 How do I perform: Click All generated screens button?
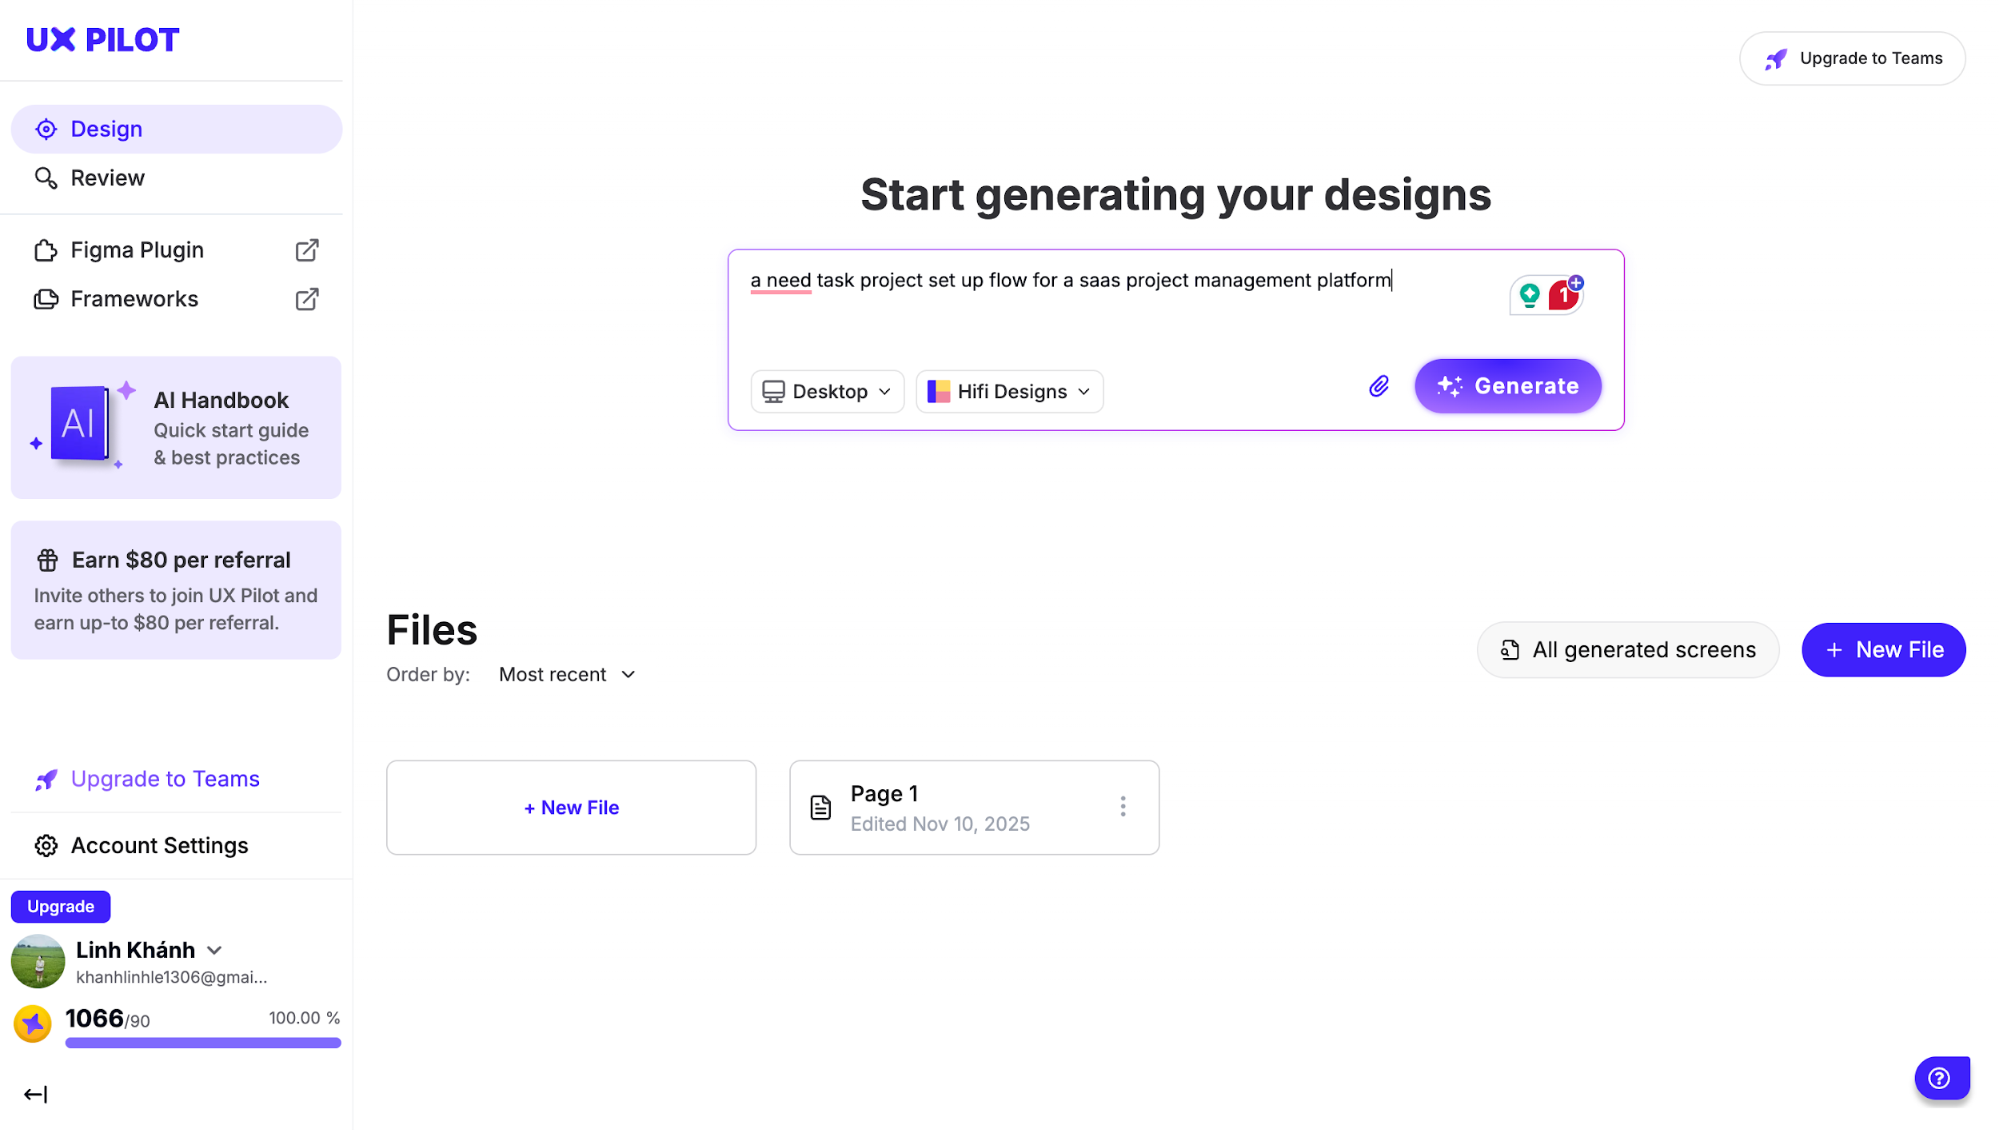click(x=1627, y=650)
